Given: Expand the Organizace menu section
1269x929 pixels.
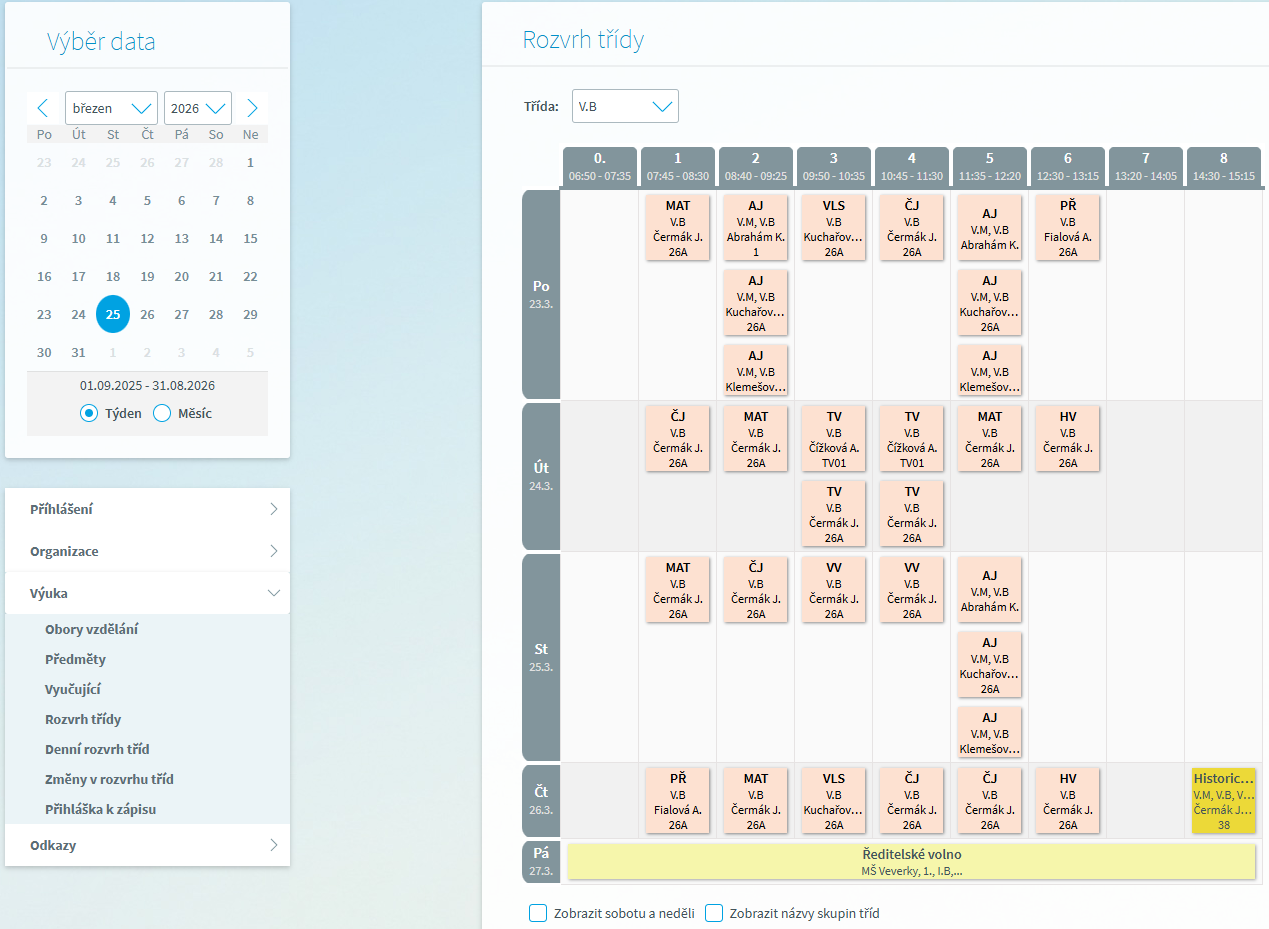Looking at the screenshot, I should click(147, 552).
